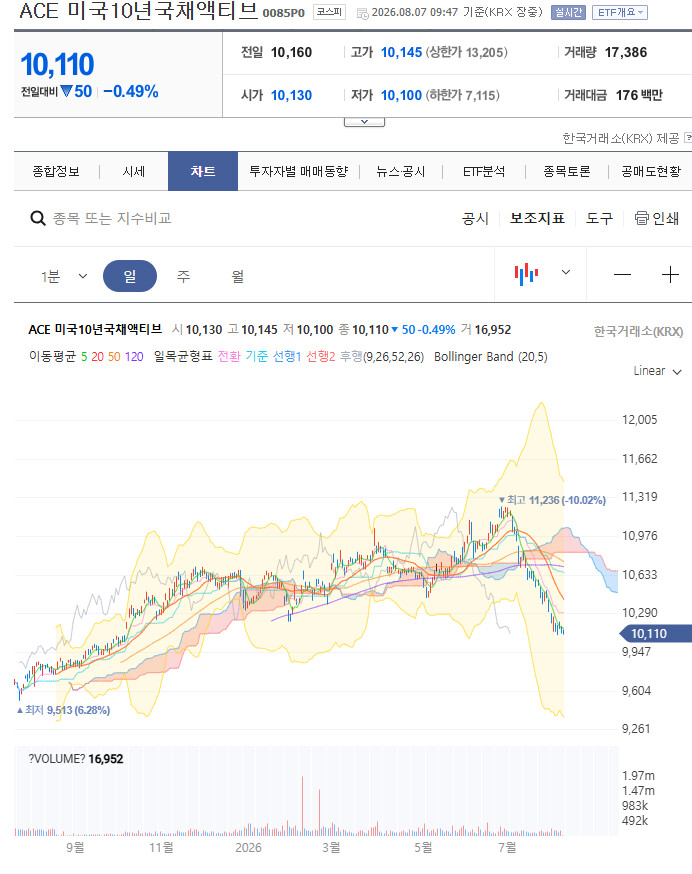Screen dimensions: 692x874
Task: Switch chart period to 주 weekly
Action: [183, 276]
